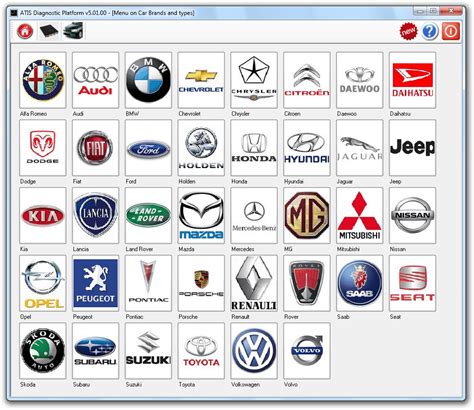474x410 pixels.
Task: Click the 'Holden' caption text
Action: coord(187,181)
